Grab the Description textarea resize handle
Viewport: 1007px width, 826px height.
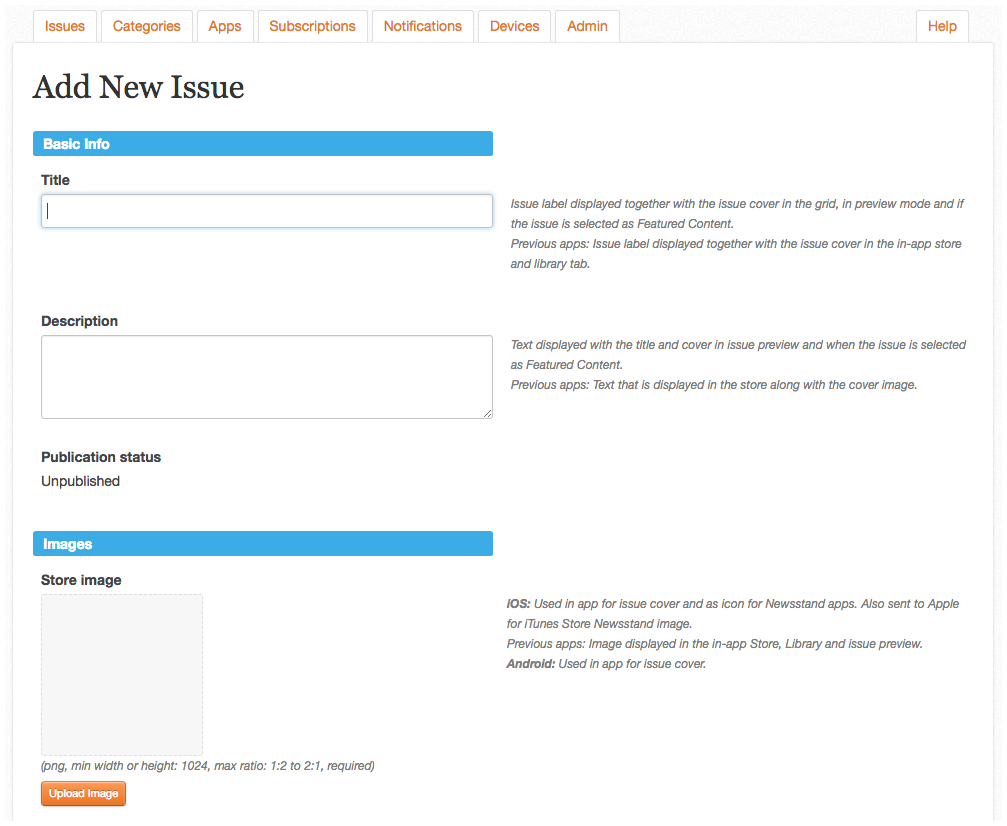pyautogui.click(x=488, y=414)
